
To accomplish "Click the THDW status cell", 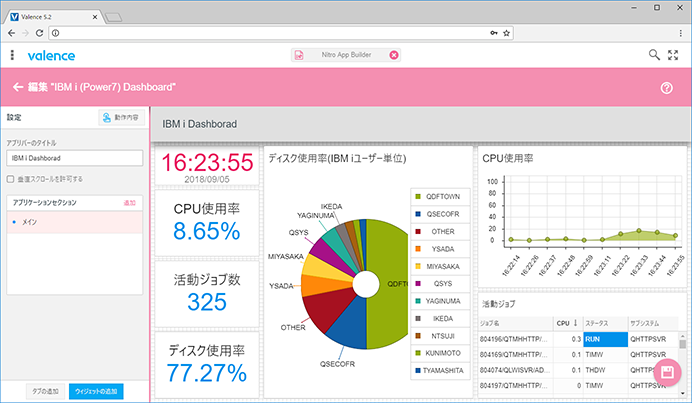I will click(606, 370).
